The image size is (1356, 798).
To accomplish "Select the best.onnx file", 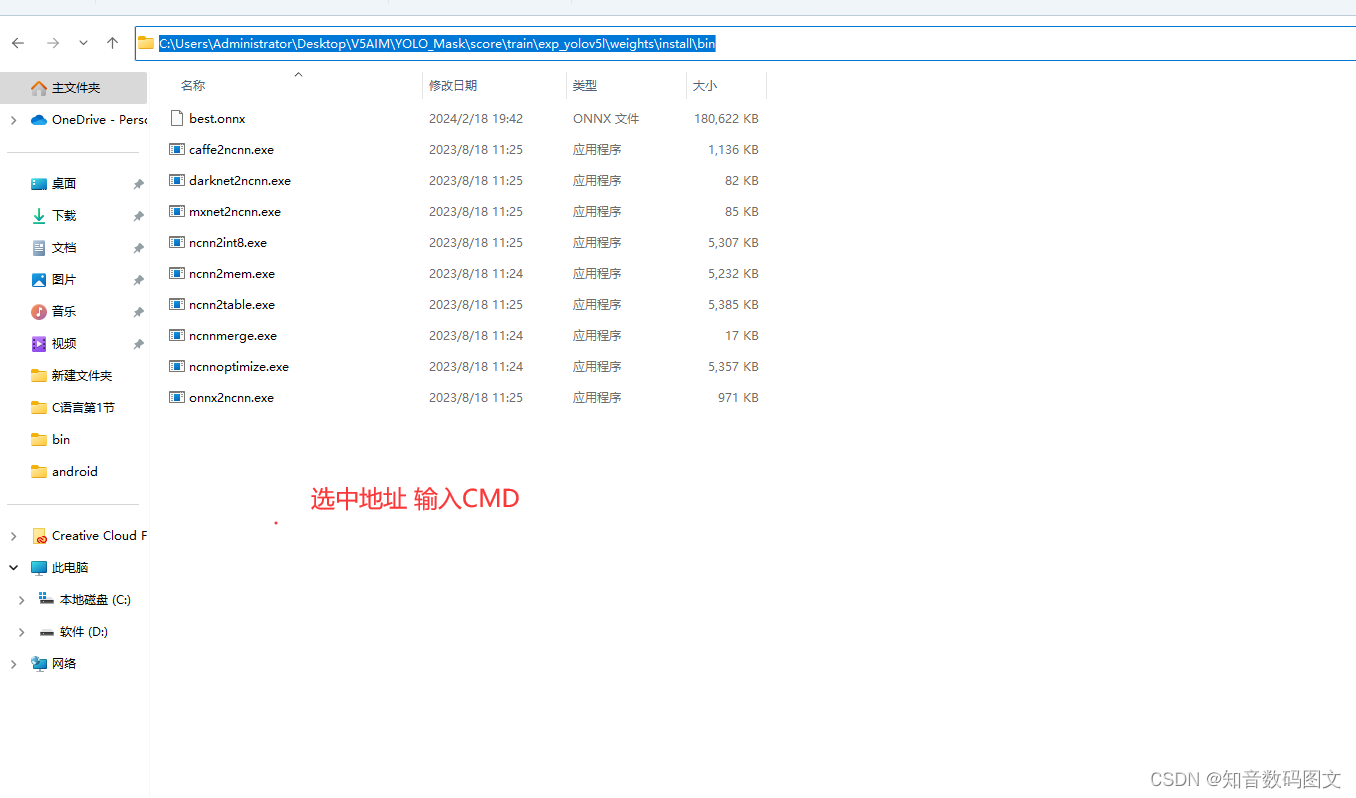I will point(216,118).
